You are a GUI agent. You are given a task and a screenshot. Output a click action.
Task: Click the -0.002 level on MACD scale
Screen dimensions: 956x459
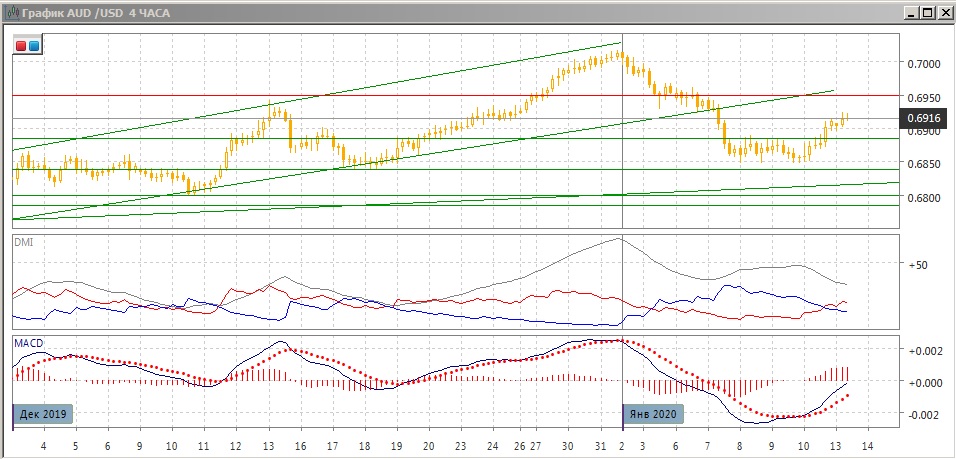point(925,414)
